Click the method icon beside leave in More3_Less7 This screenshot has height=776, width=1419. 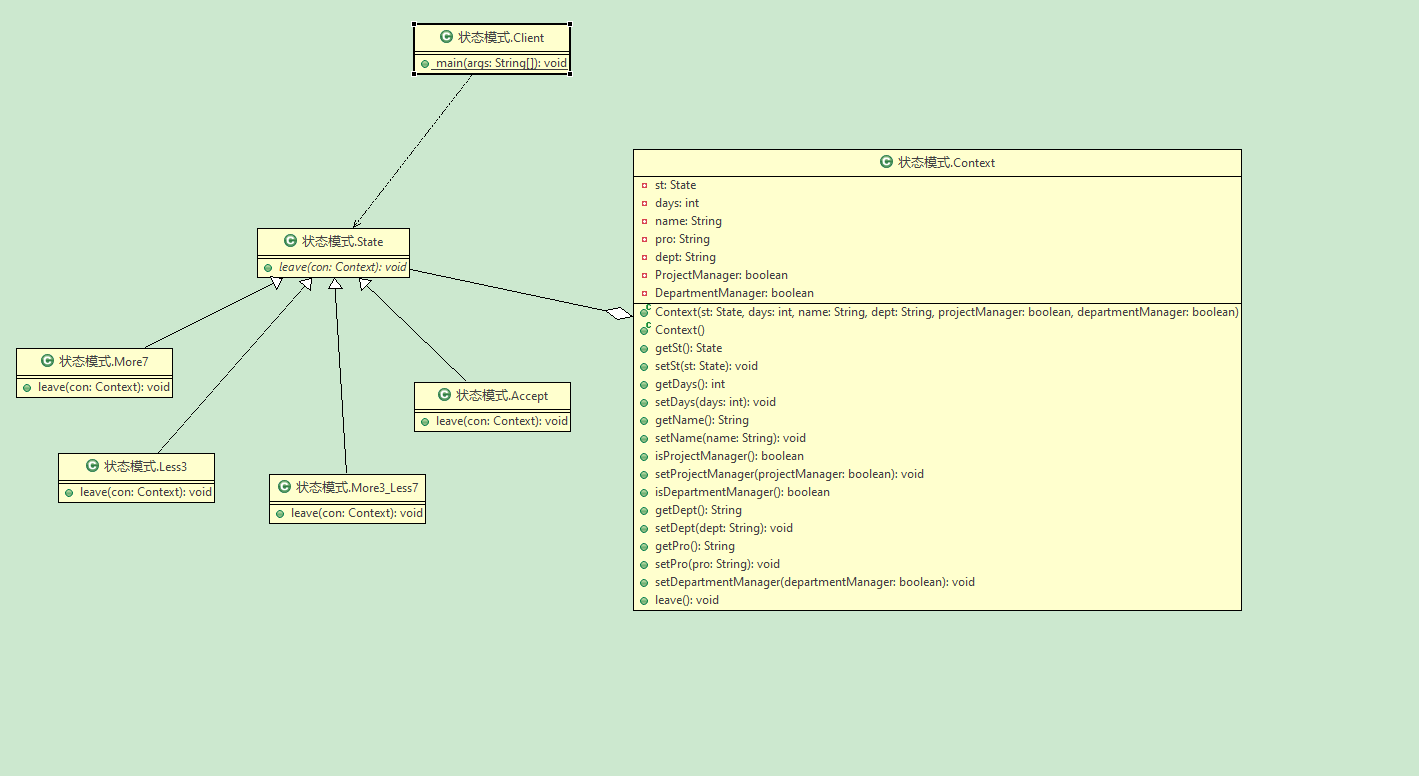pos(280,513)
